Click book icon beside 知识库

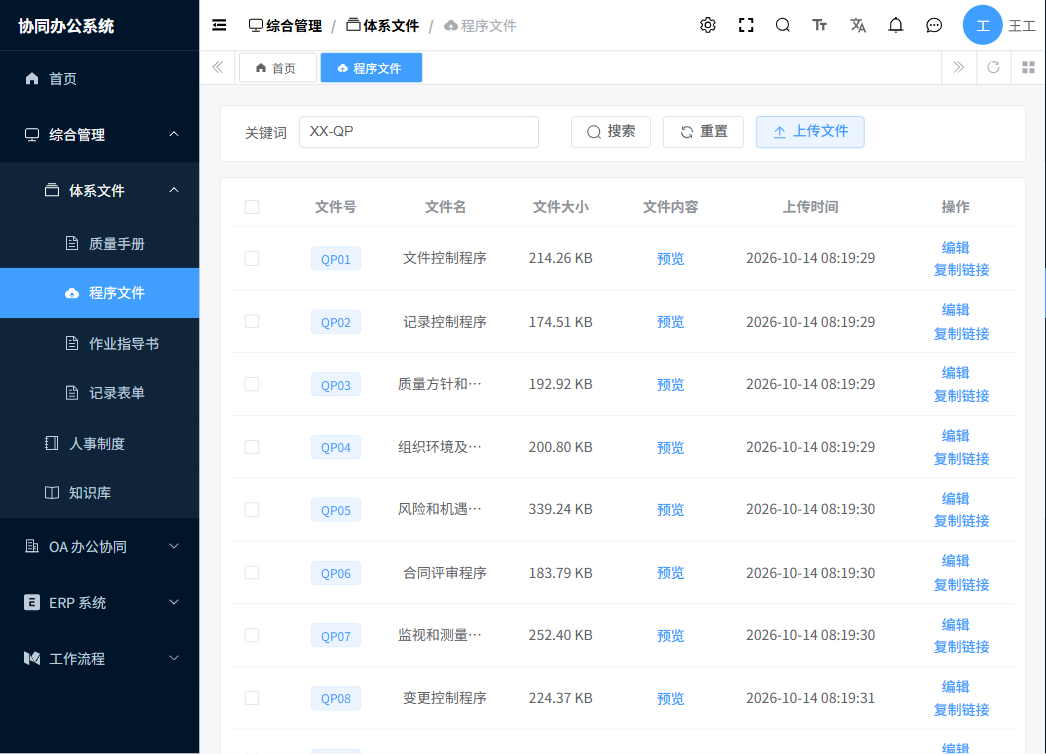[x=51, y=492]
